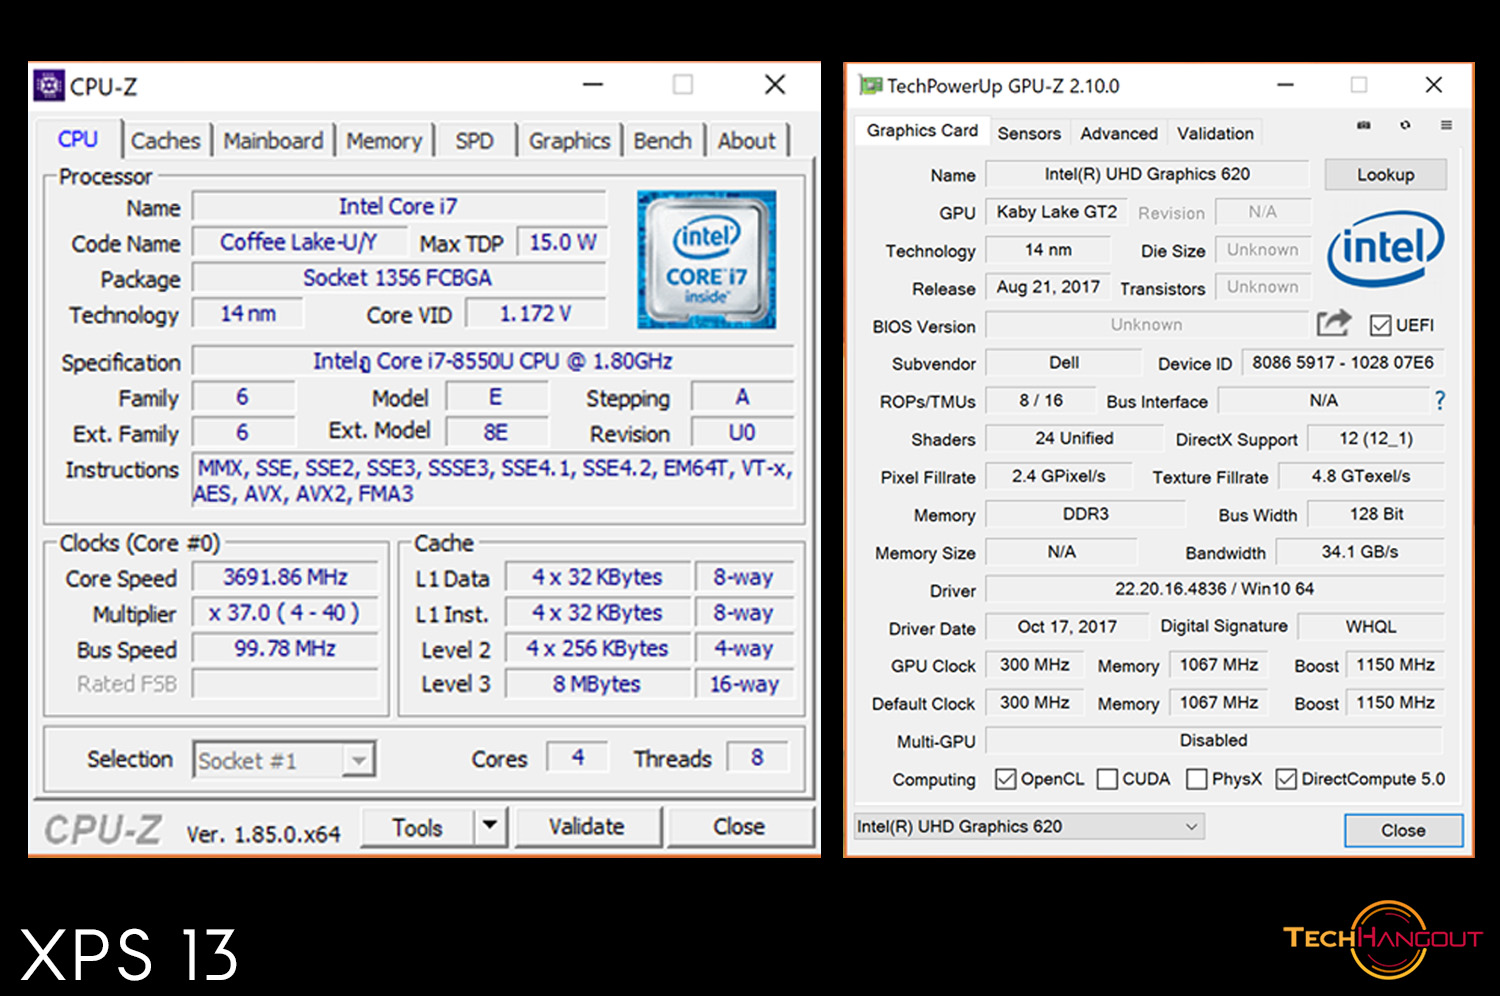
Task: Click the GPU-Z refresh icon
Action: (x=1405, y=125)
